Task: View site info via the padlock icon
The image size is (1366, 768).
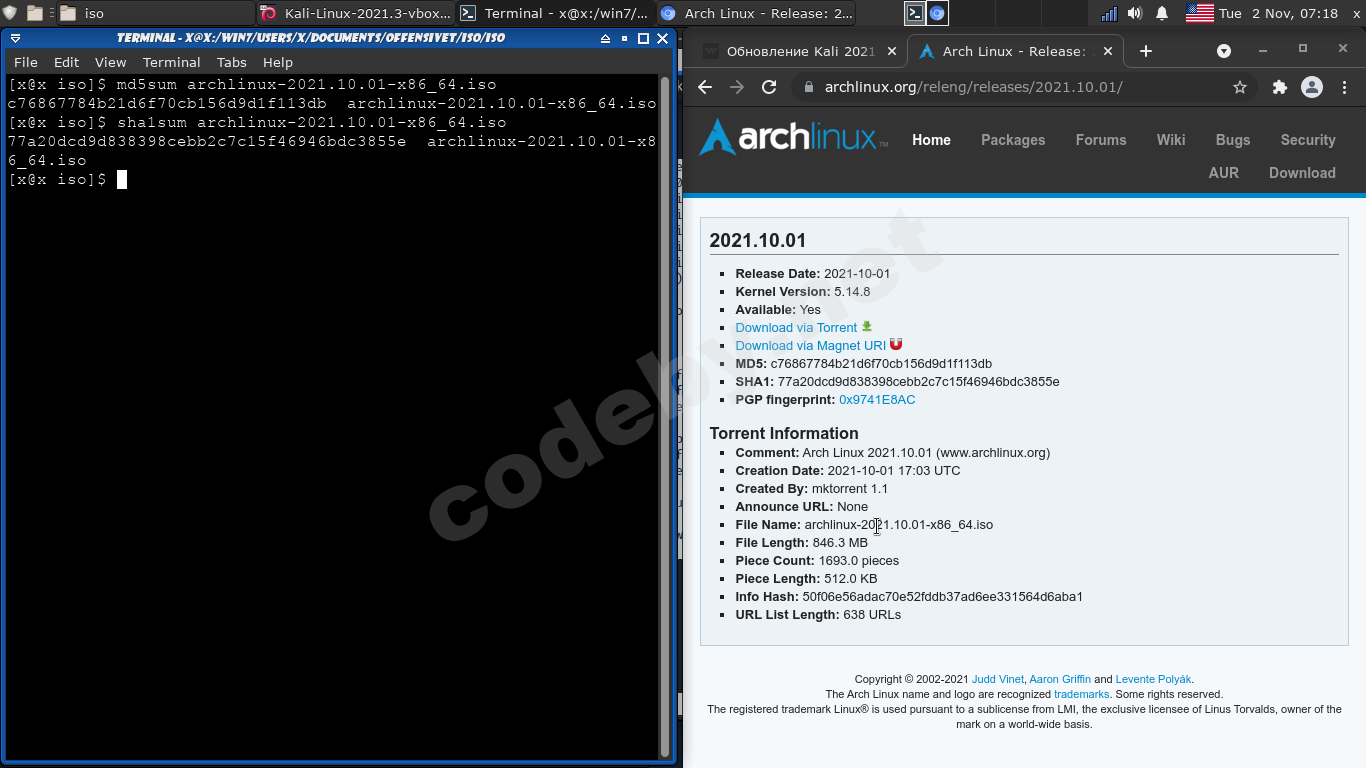Action: 808,87
